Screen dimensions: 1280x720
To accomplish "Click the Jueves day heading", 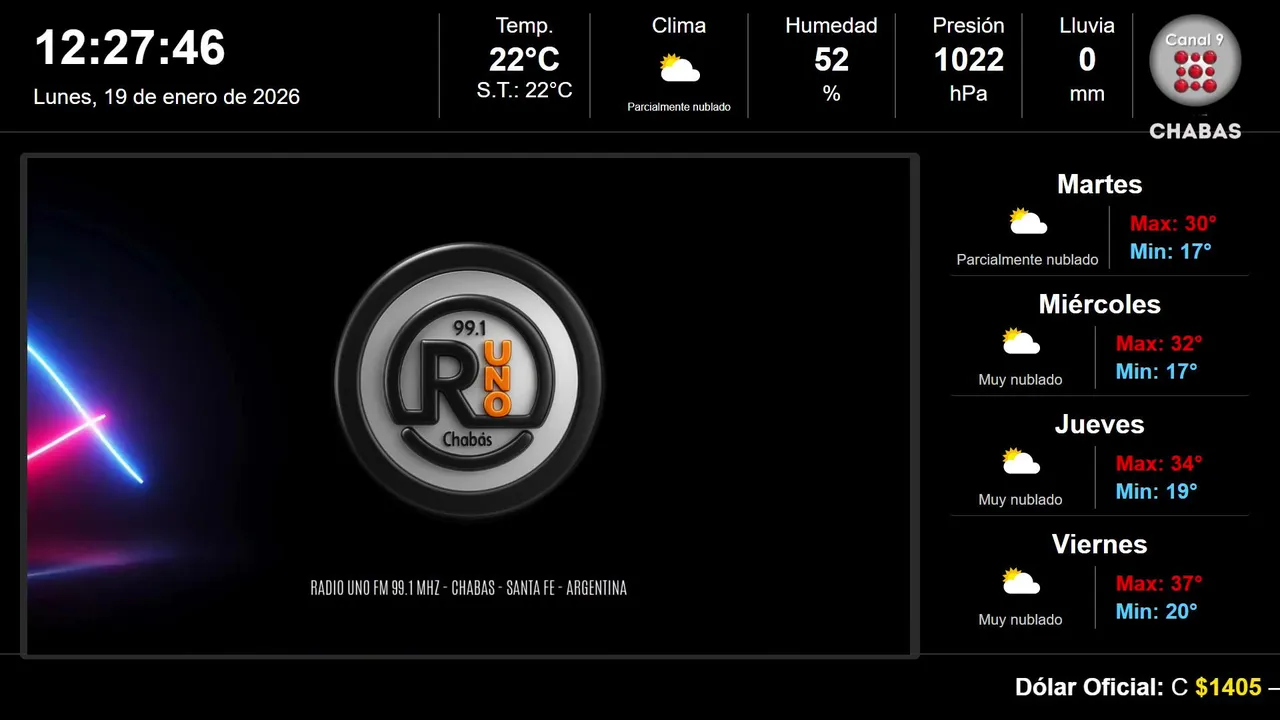I will [1099, 424].
